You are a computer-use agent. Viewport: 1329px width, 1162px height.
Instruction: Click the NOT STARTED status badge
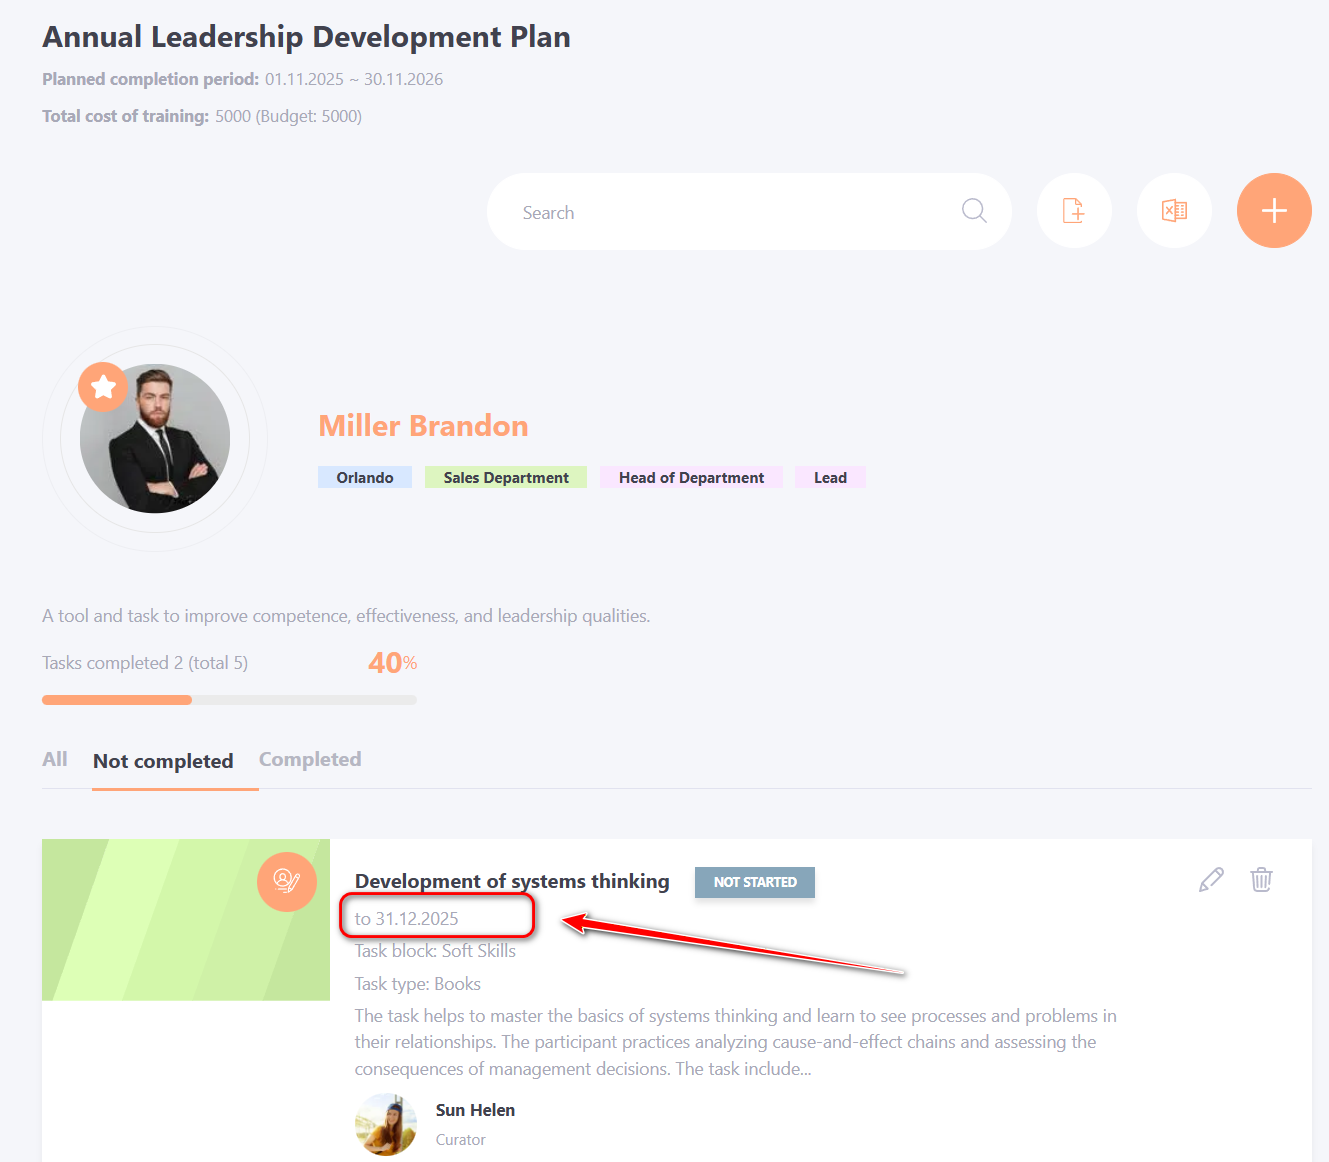pyautogui.click(x=755, y=882)
